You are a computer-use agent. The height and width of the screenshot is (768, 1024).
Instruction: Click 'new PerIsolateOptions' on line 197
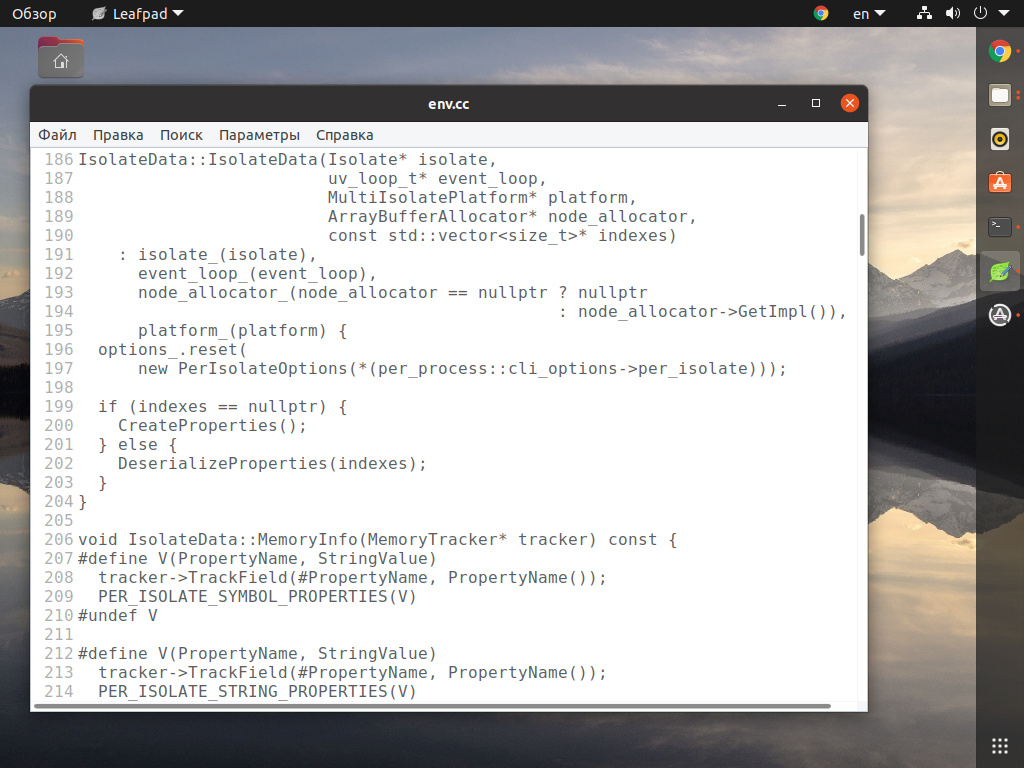[242, 368]
